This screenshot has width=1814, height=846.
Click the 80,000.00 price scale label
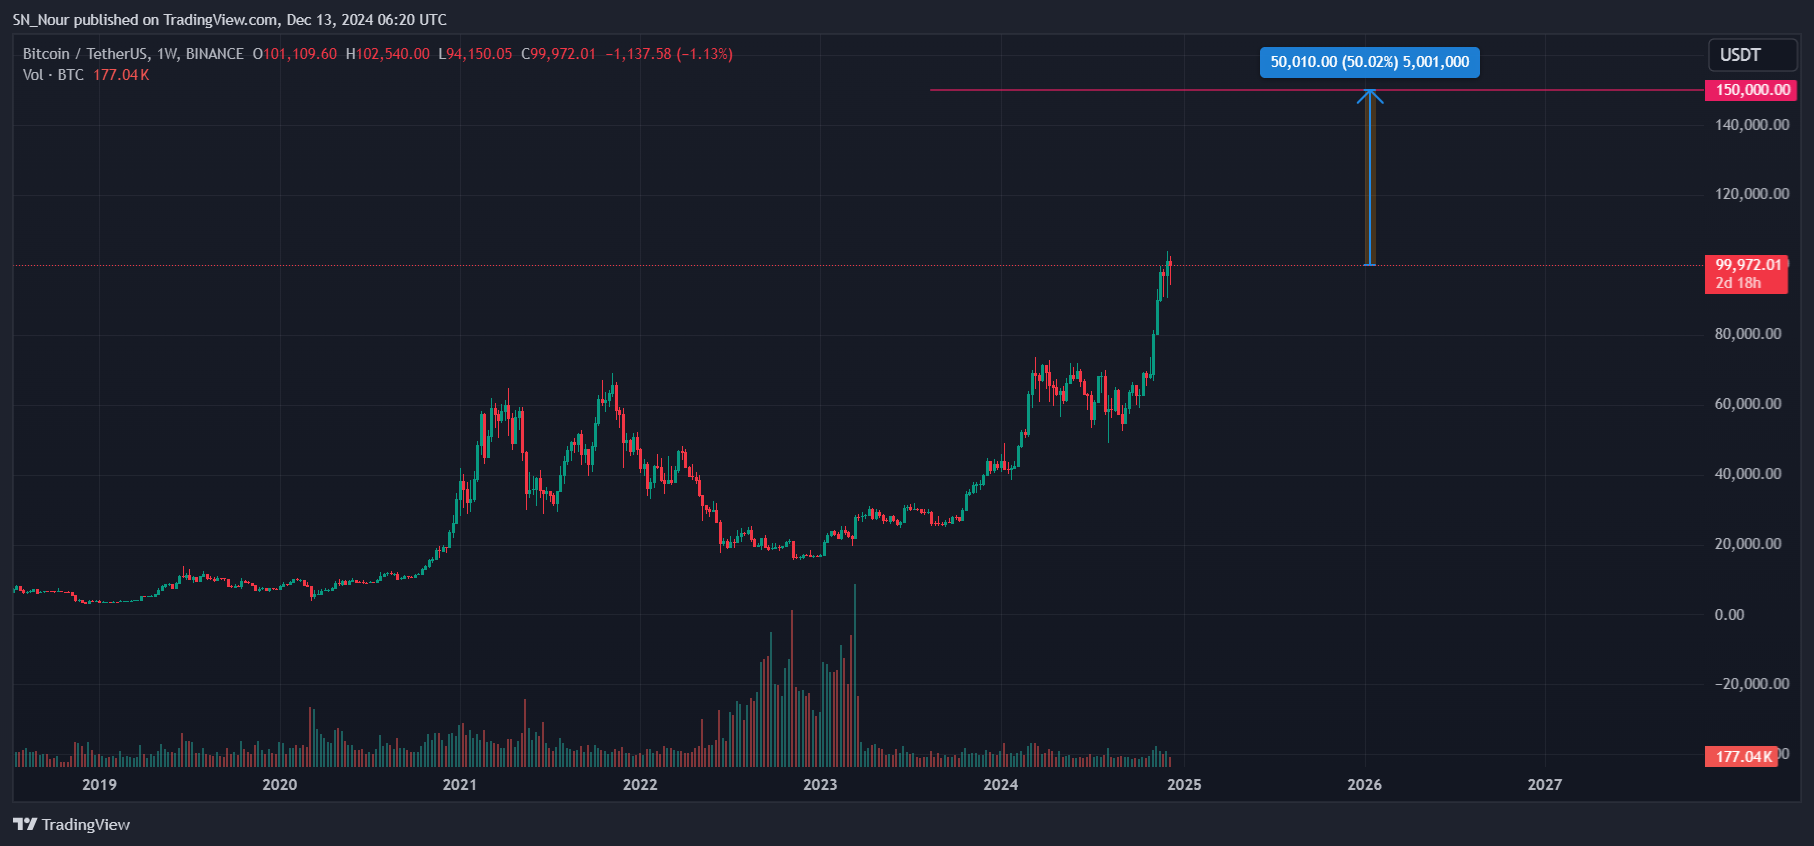(x=1748, y=334)
